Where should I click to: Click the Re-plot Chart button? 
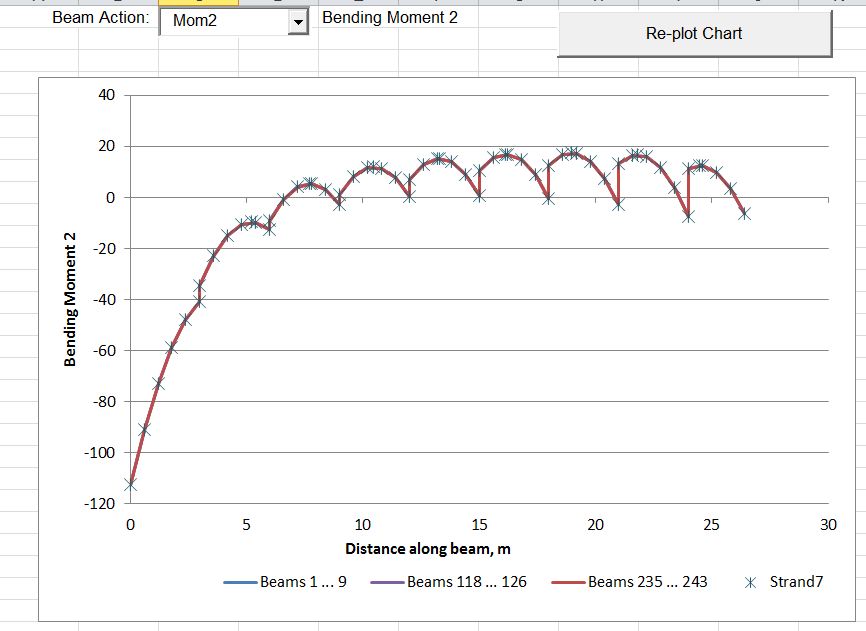[694, 34]
